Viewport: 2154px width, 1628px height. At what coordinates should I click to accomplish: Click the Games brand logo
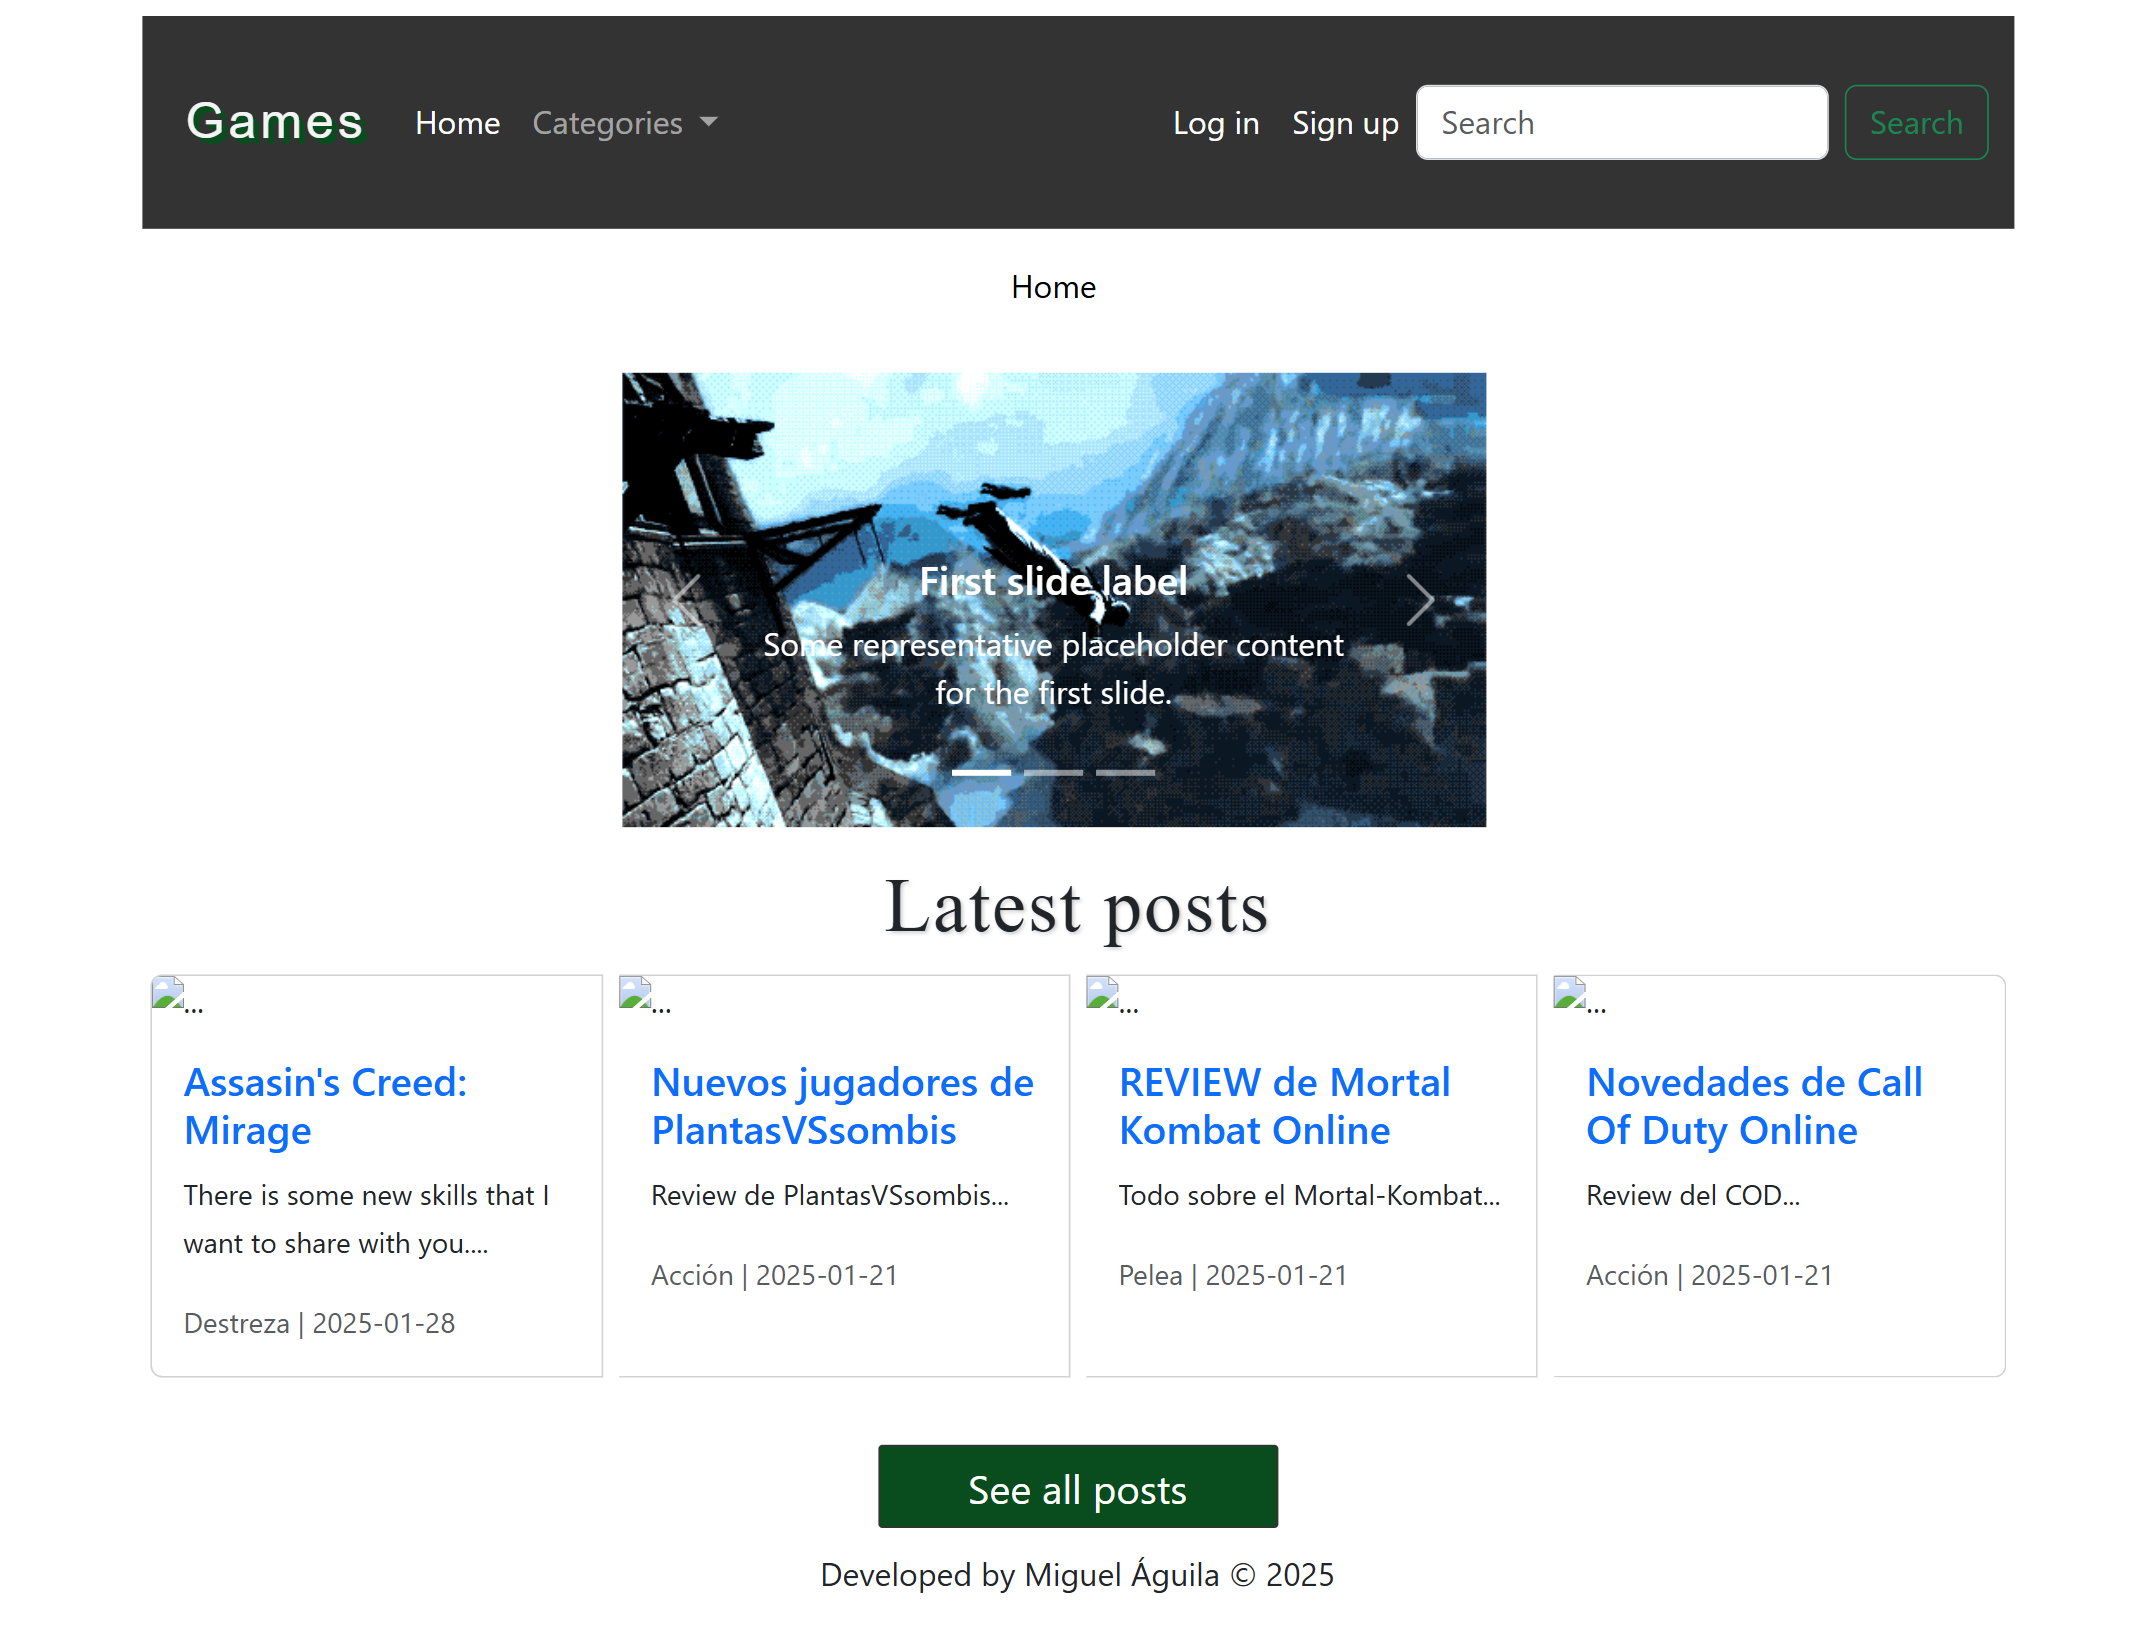click(x=275, y=122)
